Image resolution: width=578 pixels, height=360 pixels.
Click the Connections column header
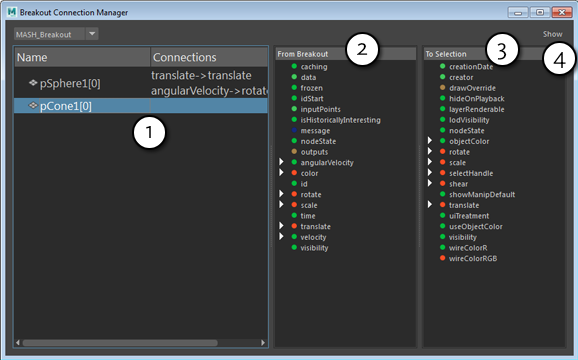[x=209, y=57]
